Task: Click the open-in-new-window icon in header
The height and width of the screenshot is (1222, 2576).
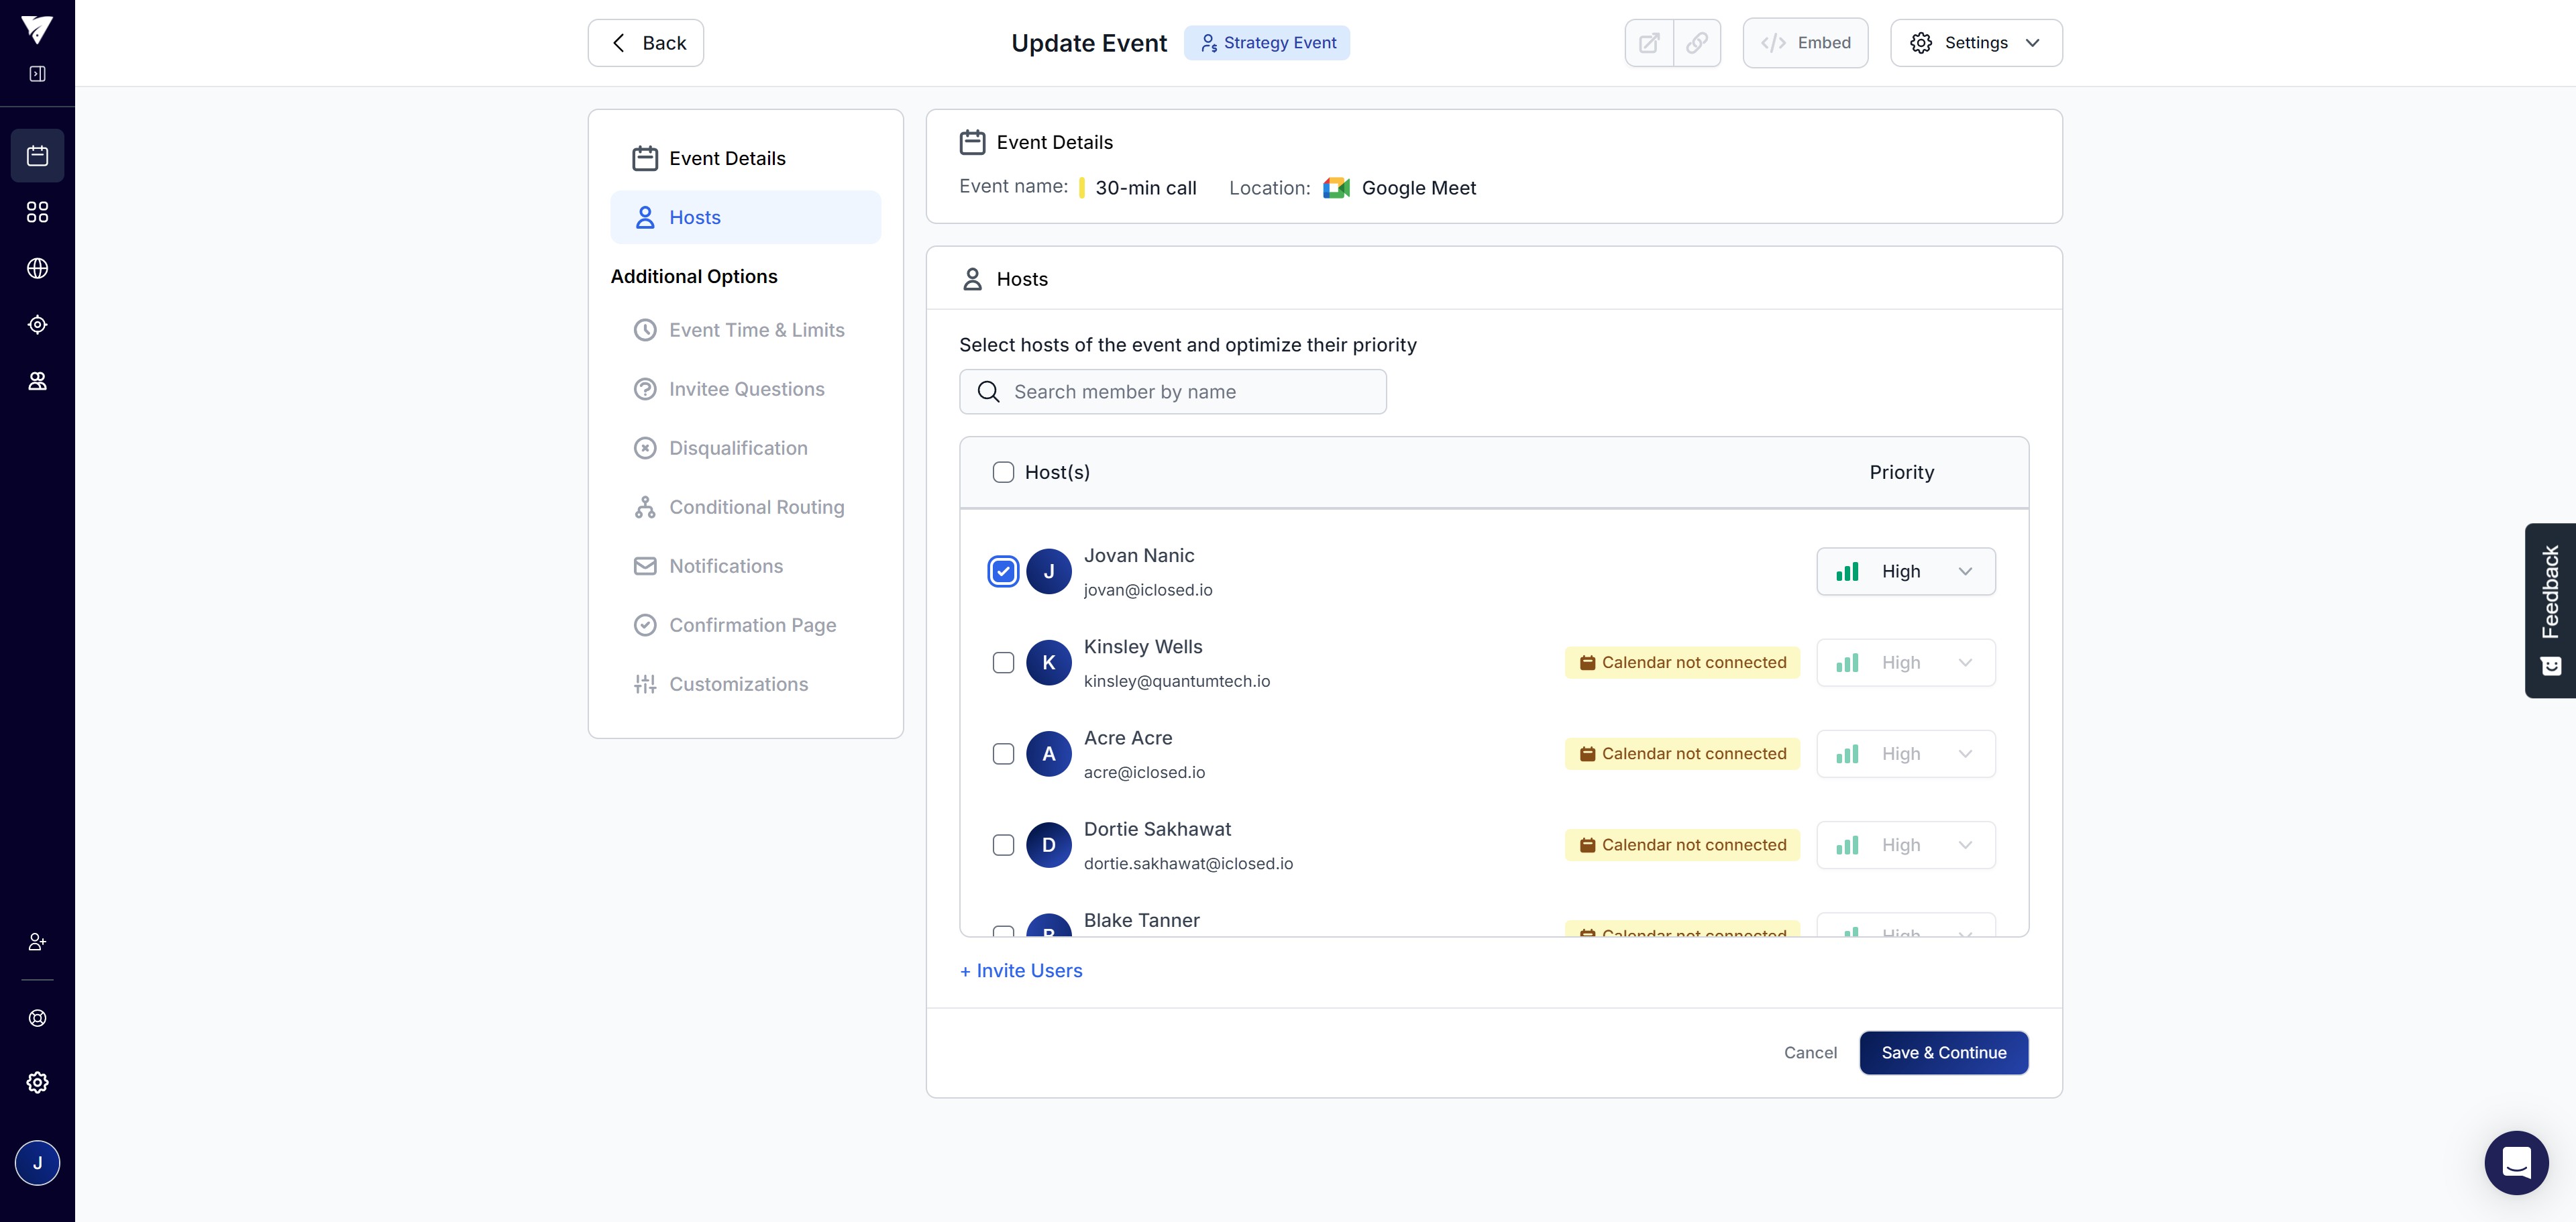Action: click(1649, 43)
